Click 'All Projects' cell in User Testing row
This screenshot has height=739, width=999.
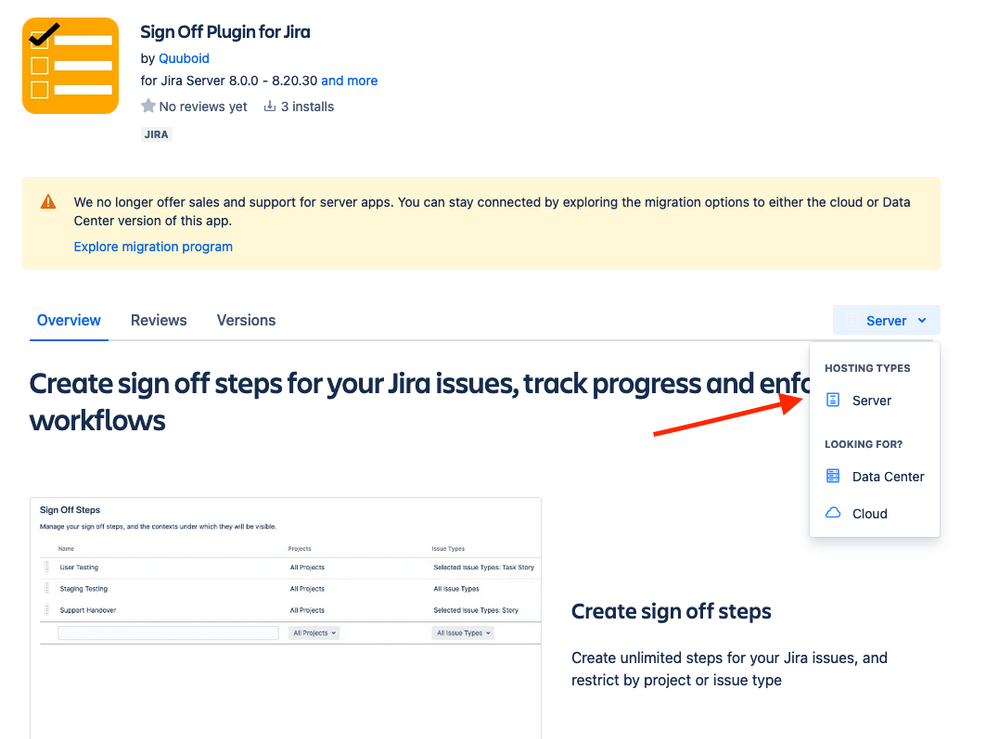tap(307, 567)
